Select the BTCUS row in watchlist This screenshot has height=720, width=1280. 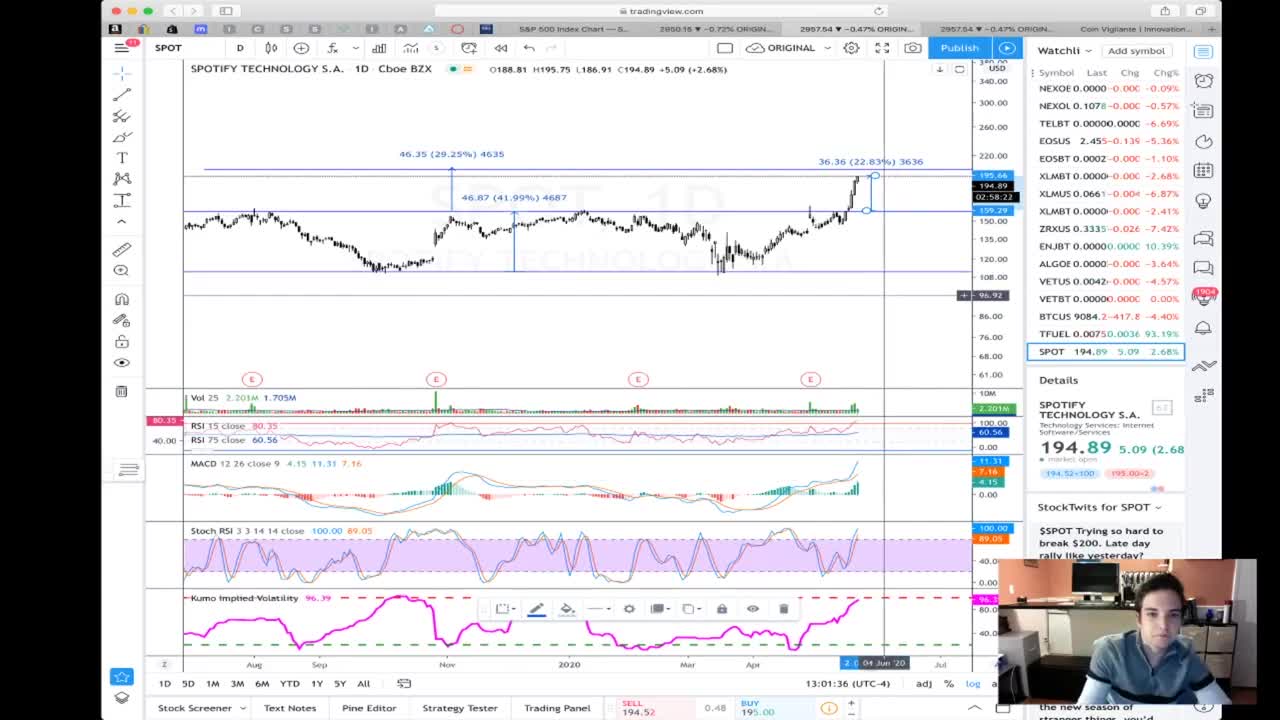click(1106, 316)
